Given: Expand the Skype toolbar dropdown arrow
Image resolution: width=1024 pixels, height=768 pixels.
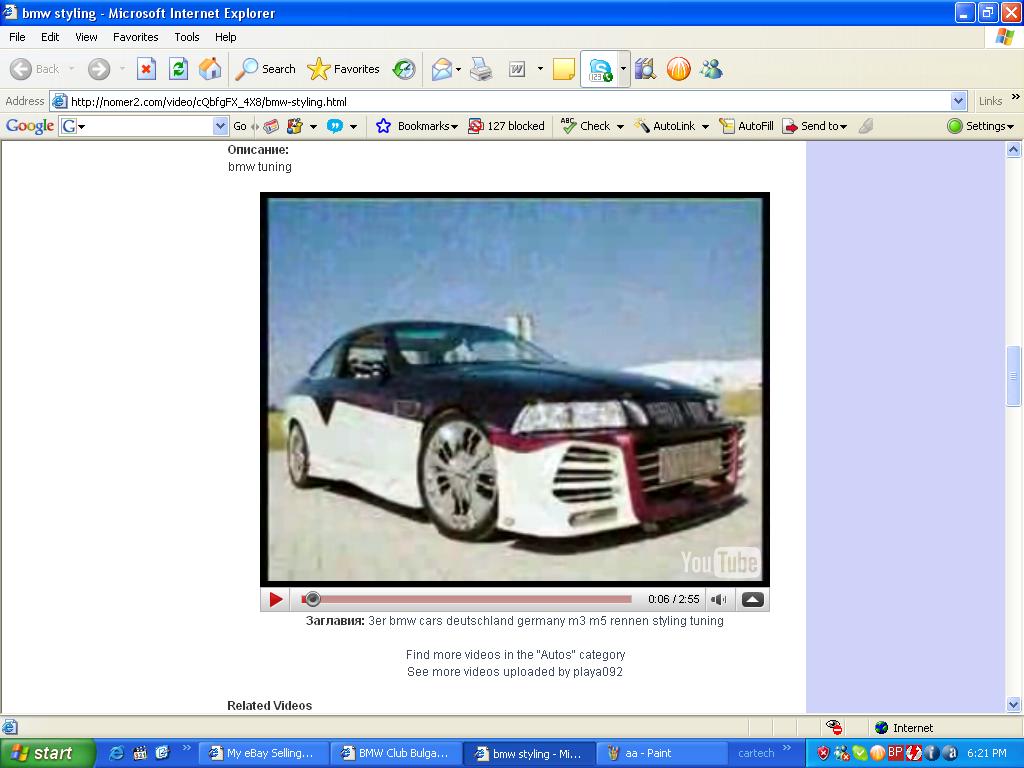Looking at the screenshot, I should [x=623, y=69].
